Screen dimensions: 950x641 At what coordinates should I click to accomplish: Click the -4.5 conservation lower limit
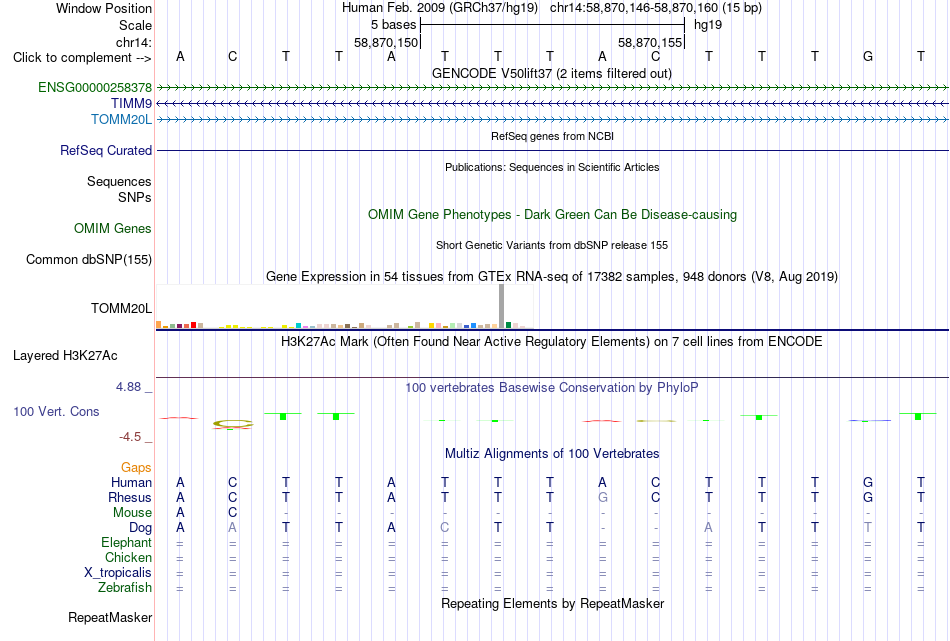pyautogui.click(x=130, y=437)
